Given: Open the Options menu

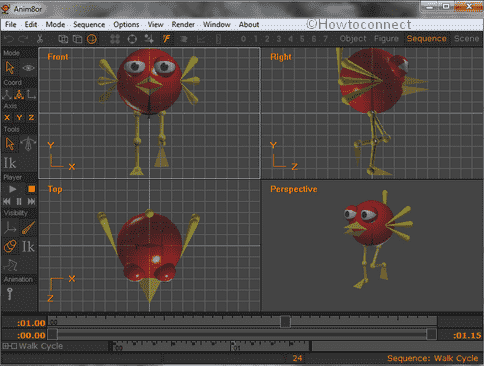Looking at the screenshot, I should pyautogui.click(x=126, y=24).
